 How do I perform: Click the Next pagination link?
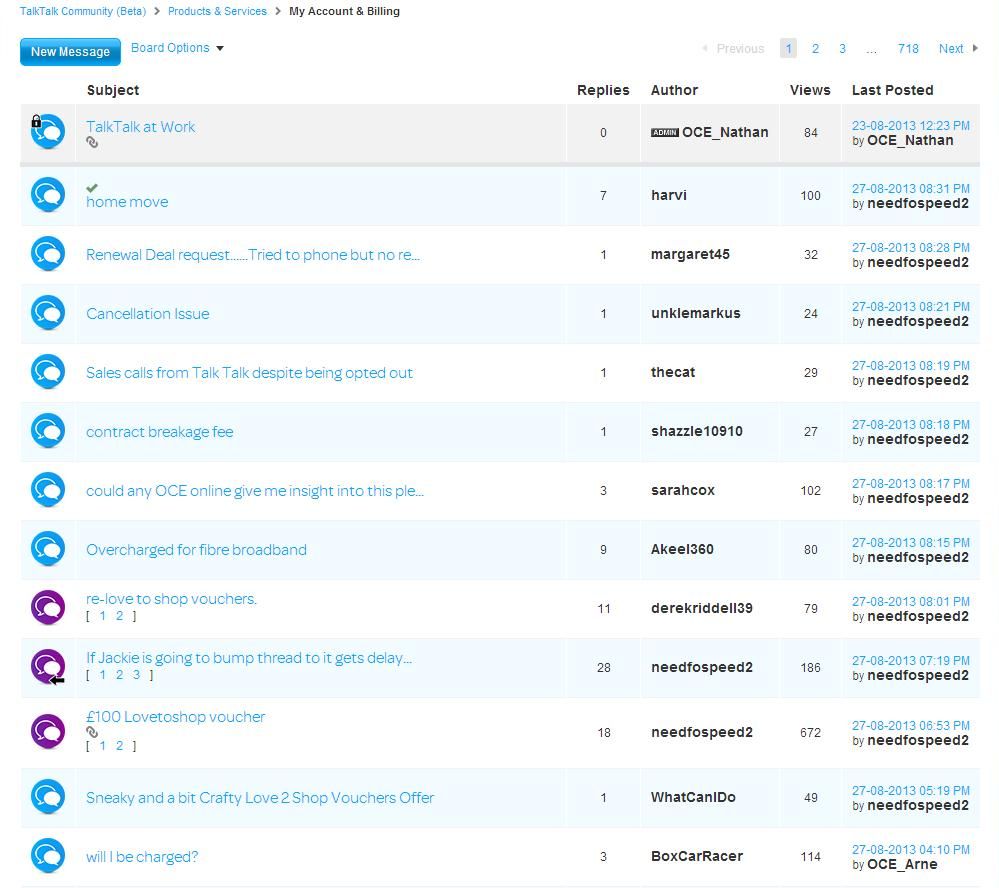951,48
